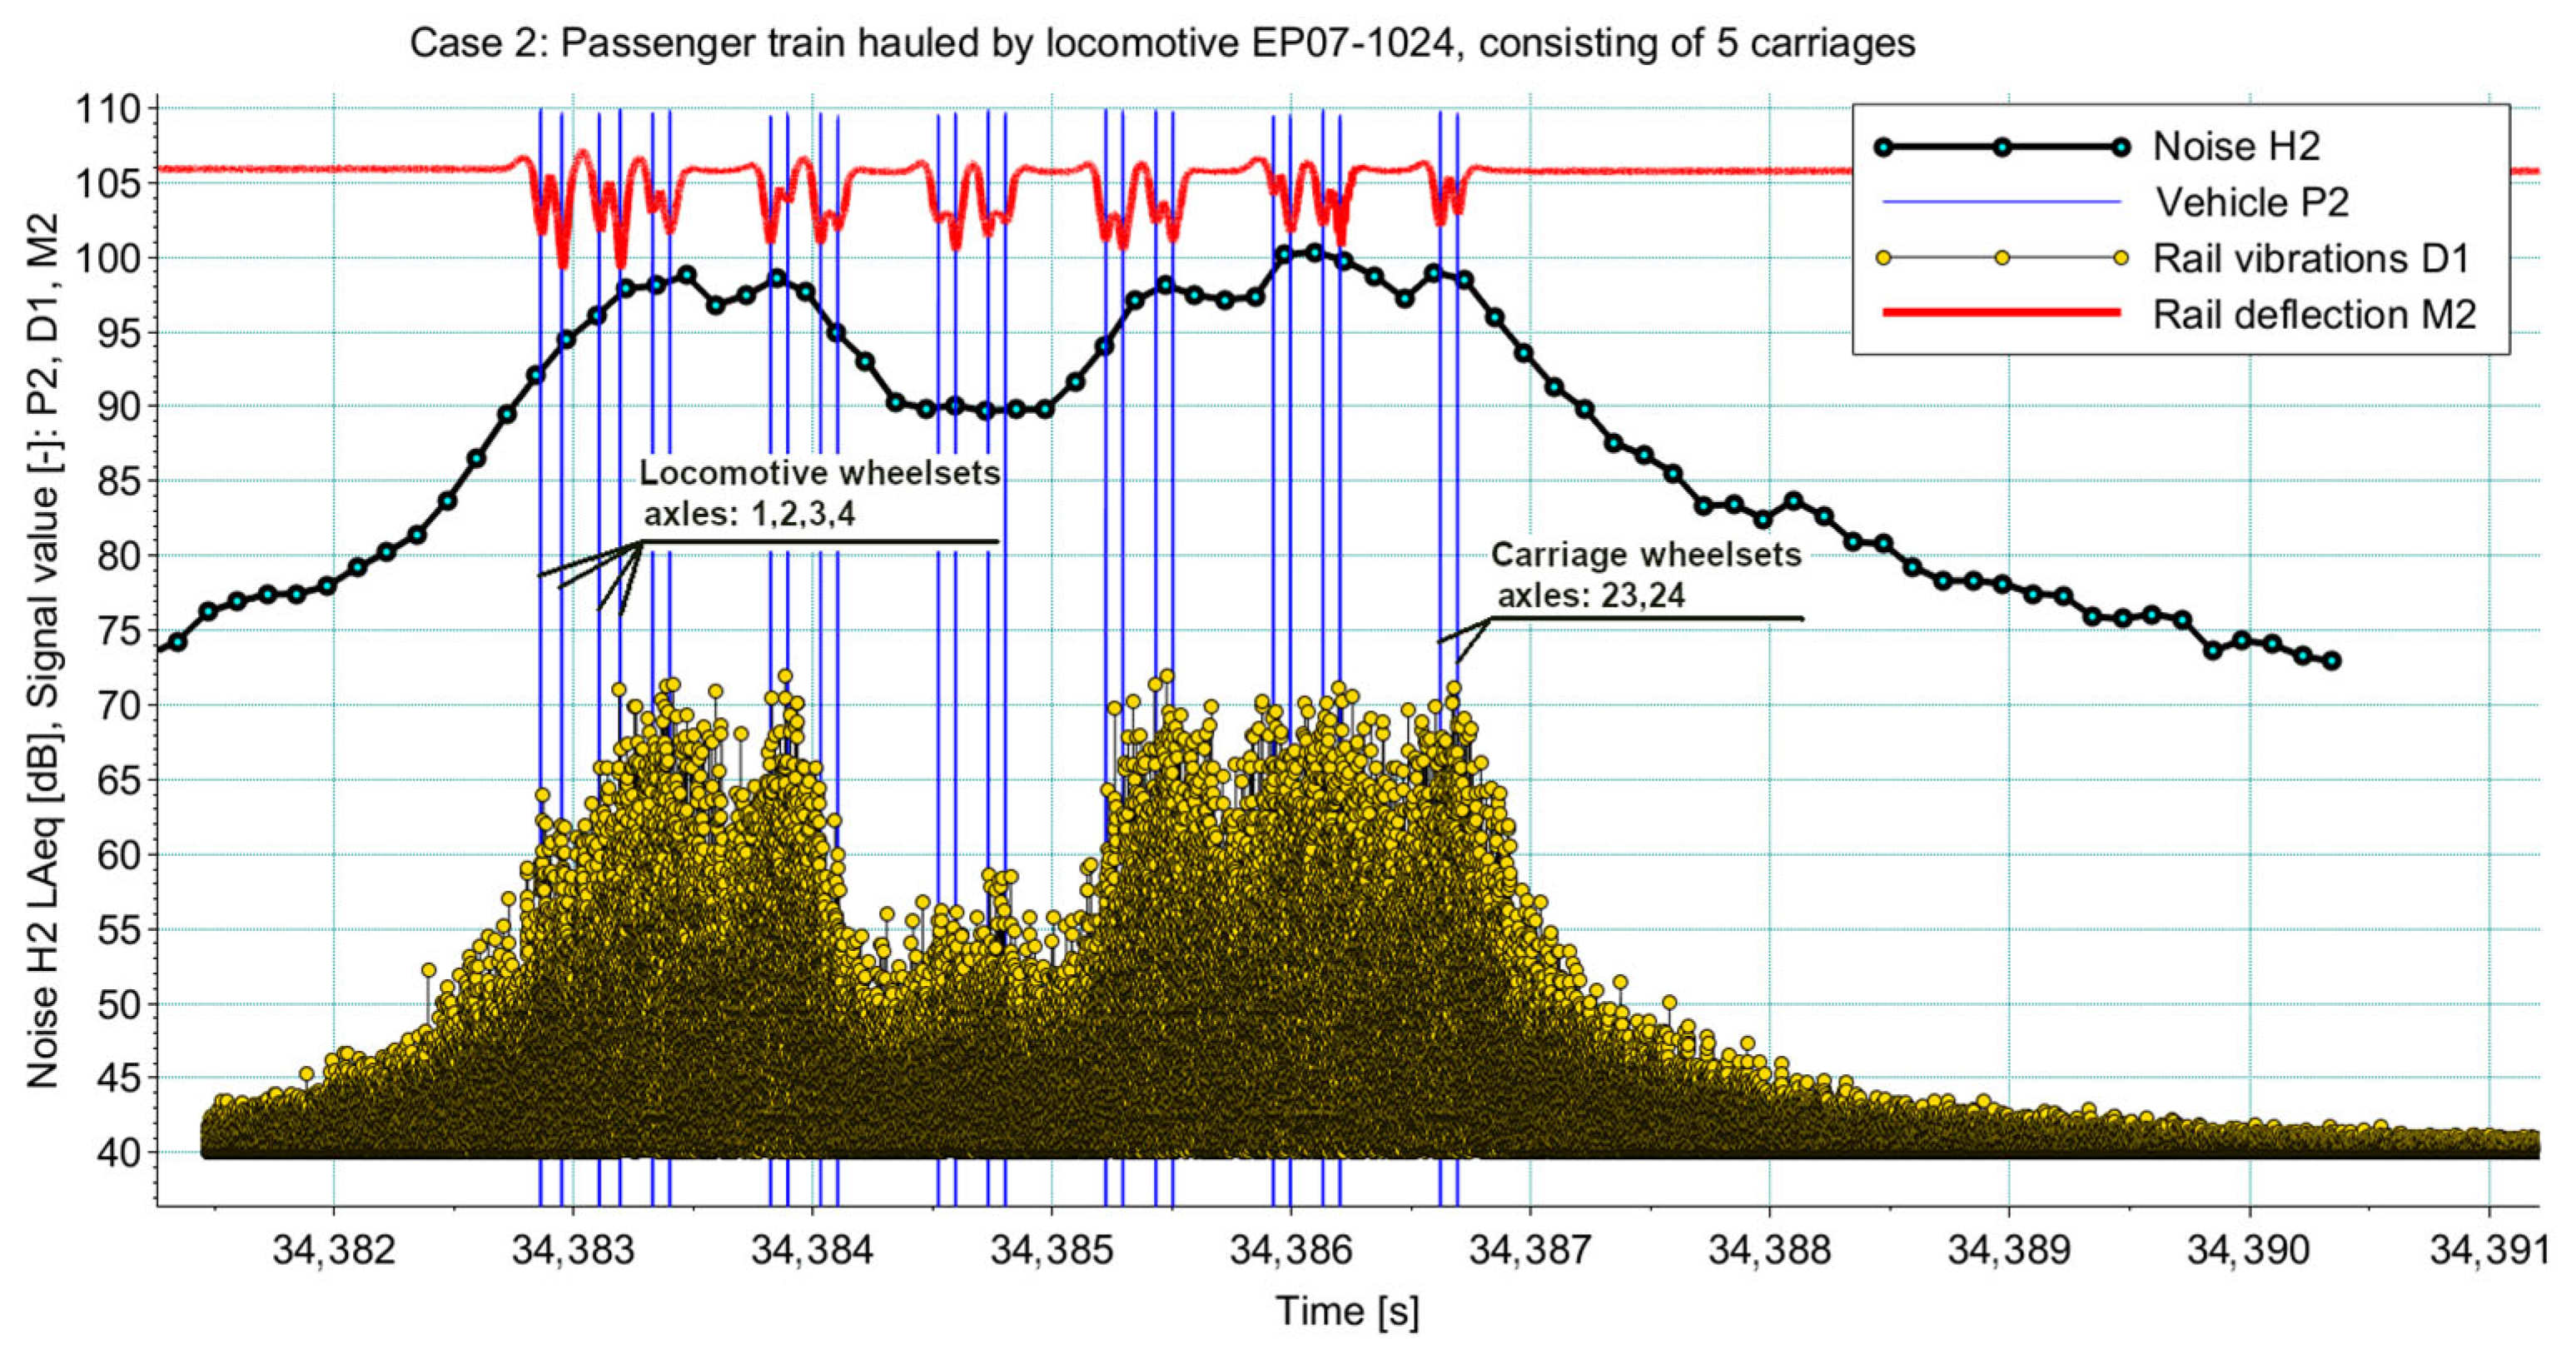Click the blue Vehicle P2 legend line
Screen dimensions: 2576x1364
(2001, 203)
